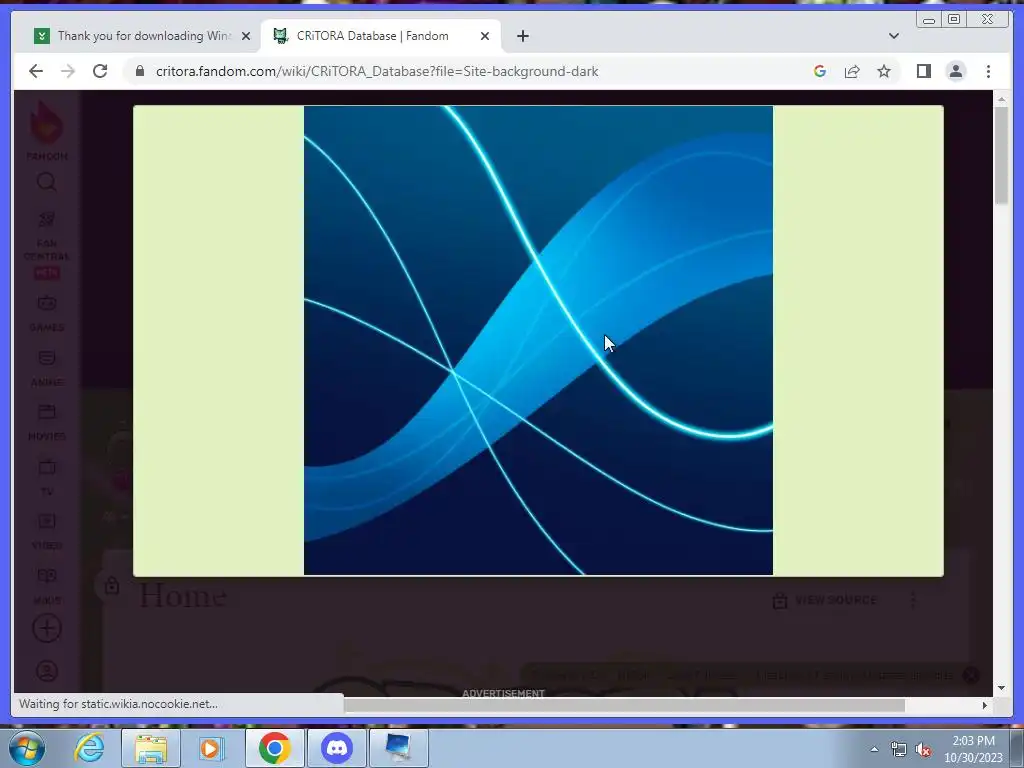Reload the current page
1024x768 pixels.
pyautogui.click(x=100, y=71)
